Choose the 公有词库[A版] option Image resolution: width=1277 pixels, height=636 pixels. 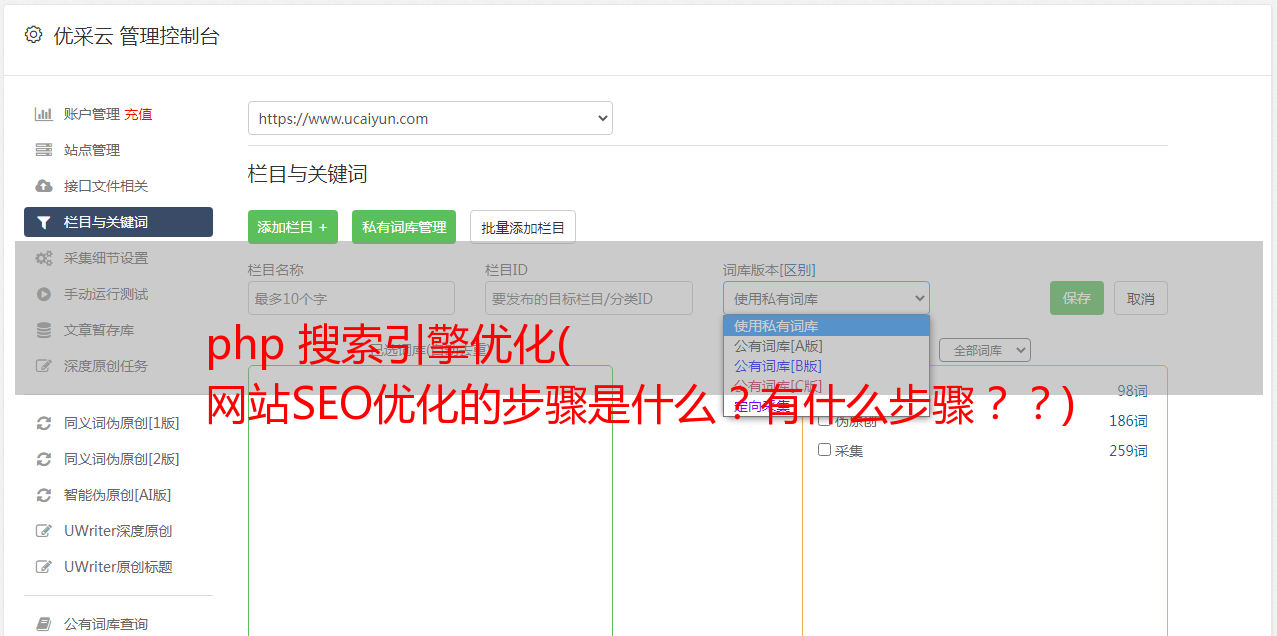point(826,346)
